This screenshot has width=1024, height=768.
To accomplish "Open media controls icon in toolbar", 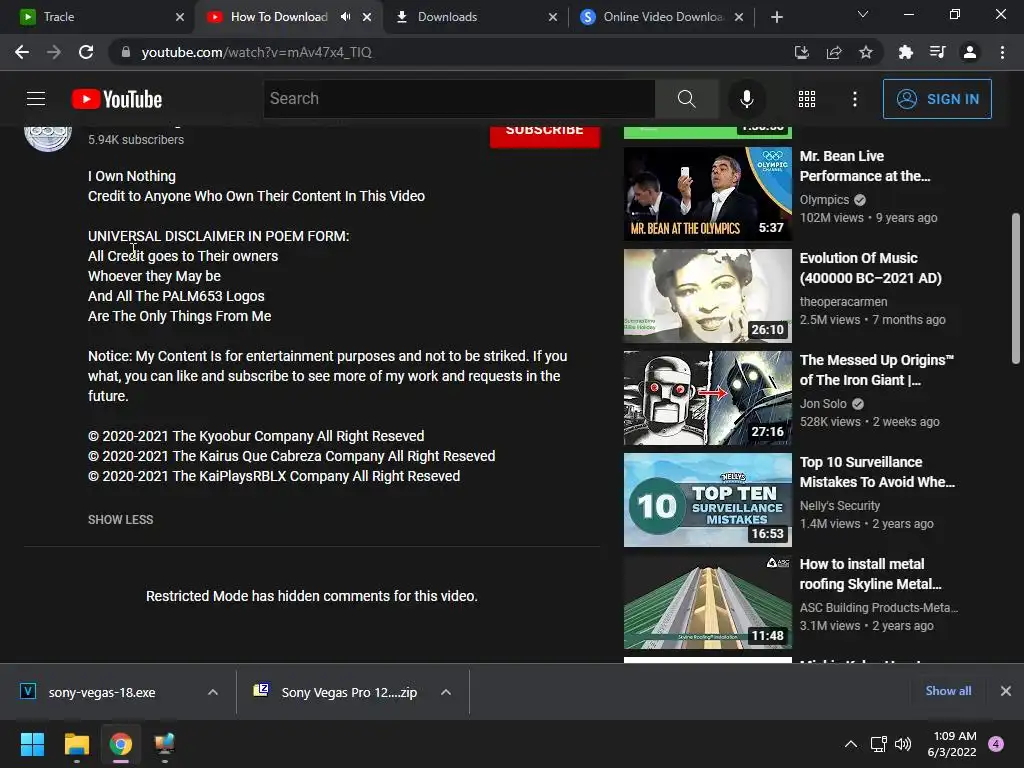I will pos(938,52).
